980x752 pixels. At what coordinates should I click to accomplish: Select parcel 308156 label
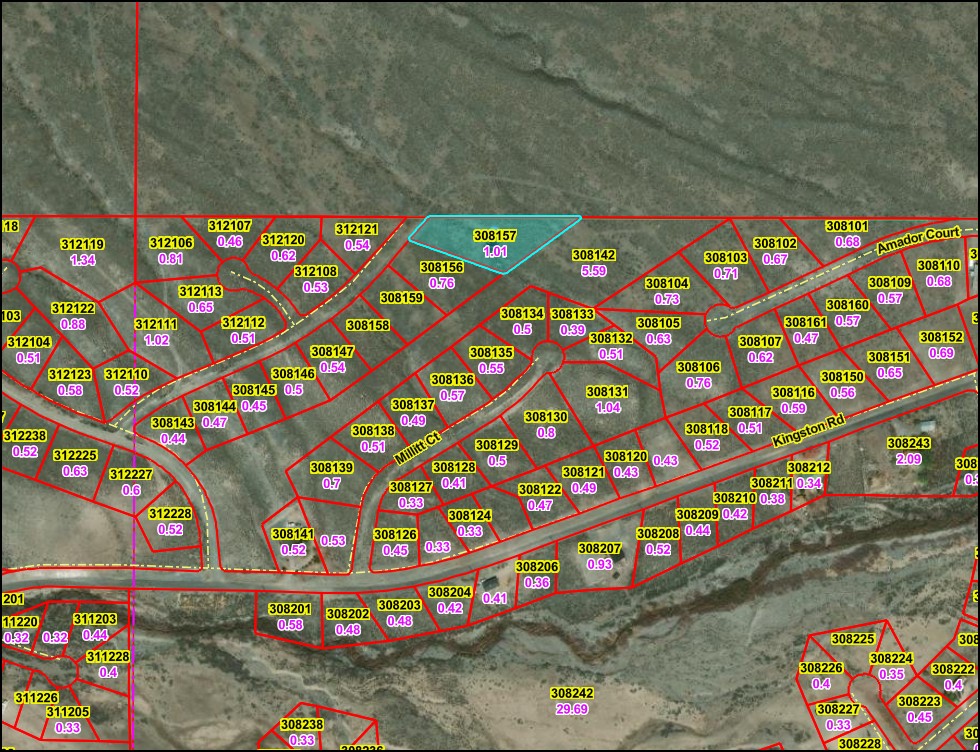click(x=442, y=268)
